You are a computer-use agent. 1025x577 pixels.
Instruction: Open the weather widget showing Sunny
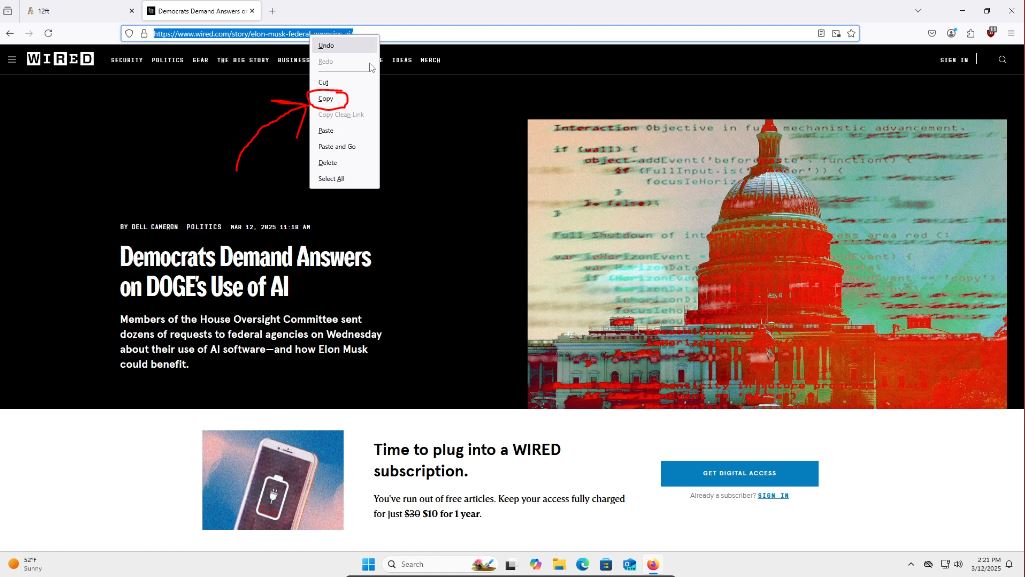[25, 564]
